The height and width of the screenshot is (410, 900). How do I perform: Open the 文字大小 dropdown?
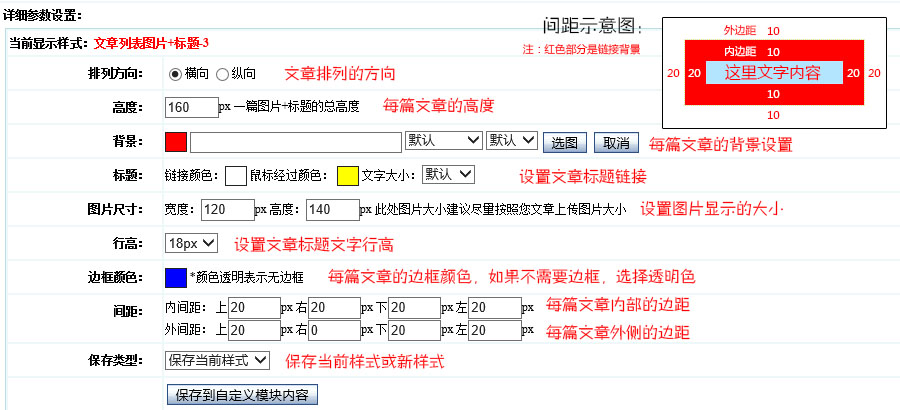[449, 175]
